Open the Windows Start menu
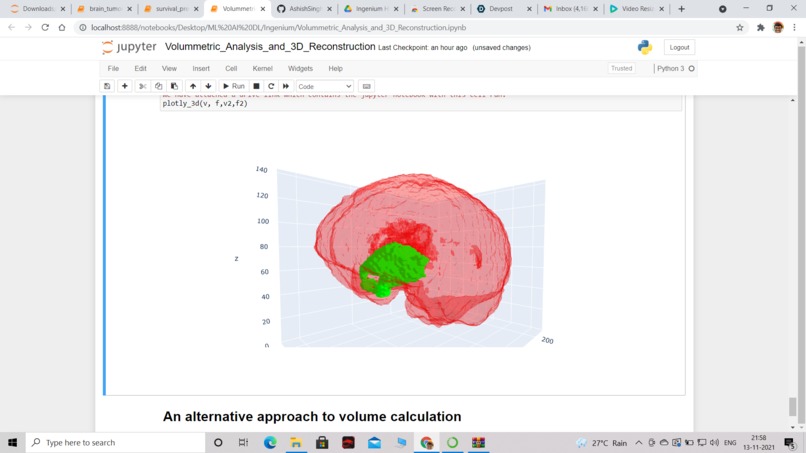 (12, 442)
